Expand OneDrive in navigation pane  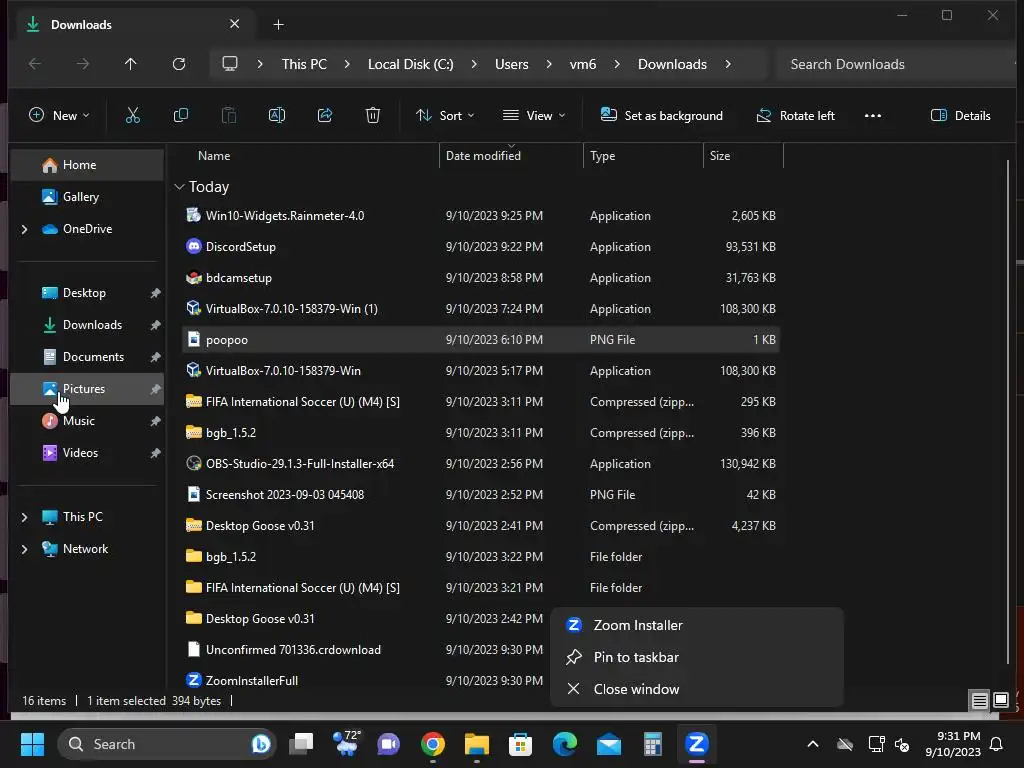pyautogui.click(x=24, y=229)
